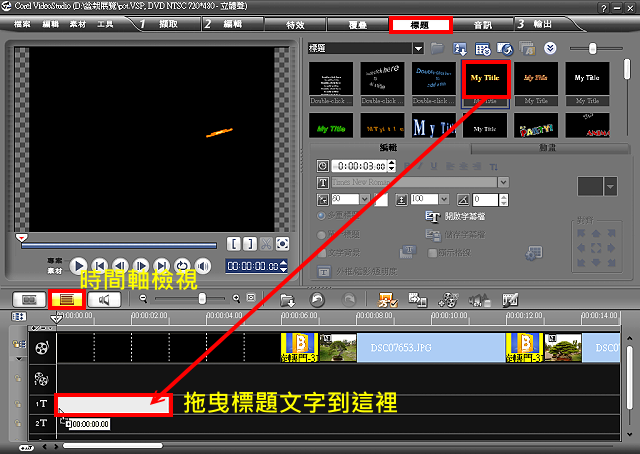The image size is (640, 454).
Task: Undo the last action
Action: [317, 300]
